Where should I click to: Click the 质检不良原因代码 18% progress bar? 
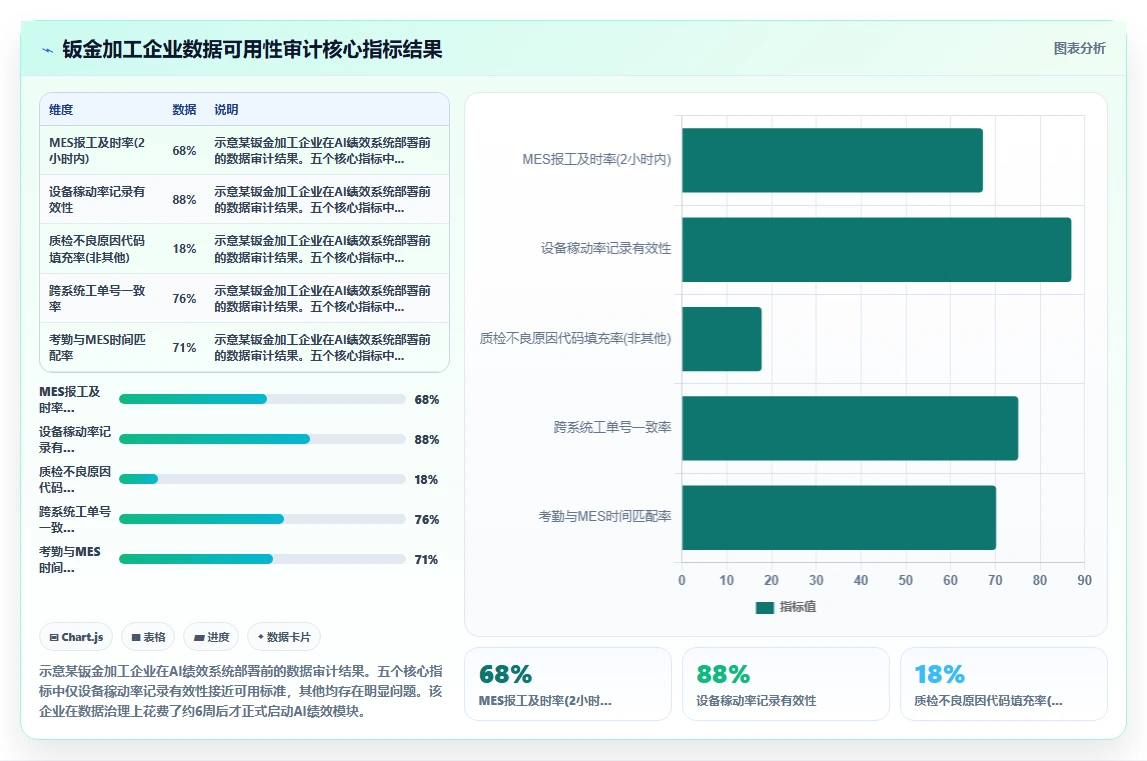(263, 479)
